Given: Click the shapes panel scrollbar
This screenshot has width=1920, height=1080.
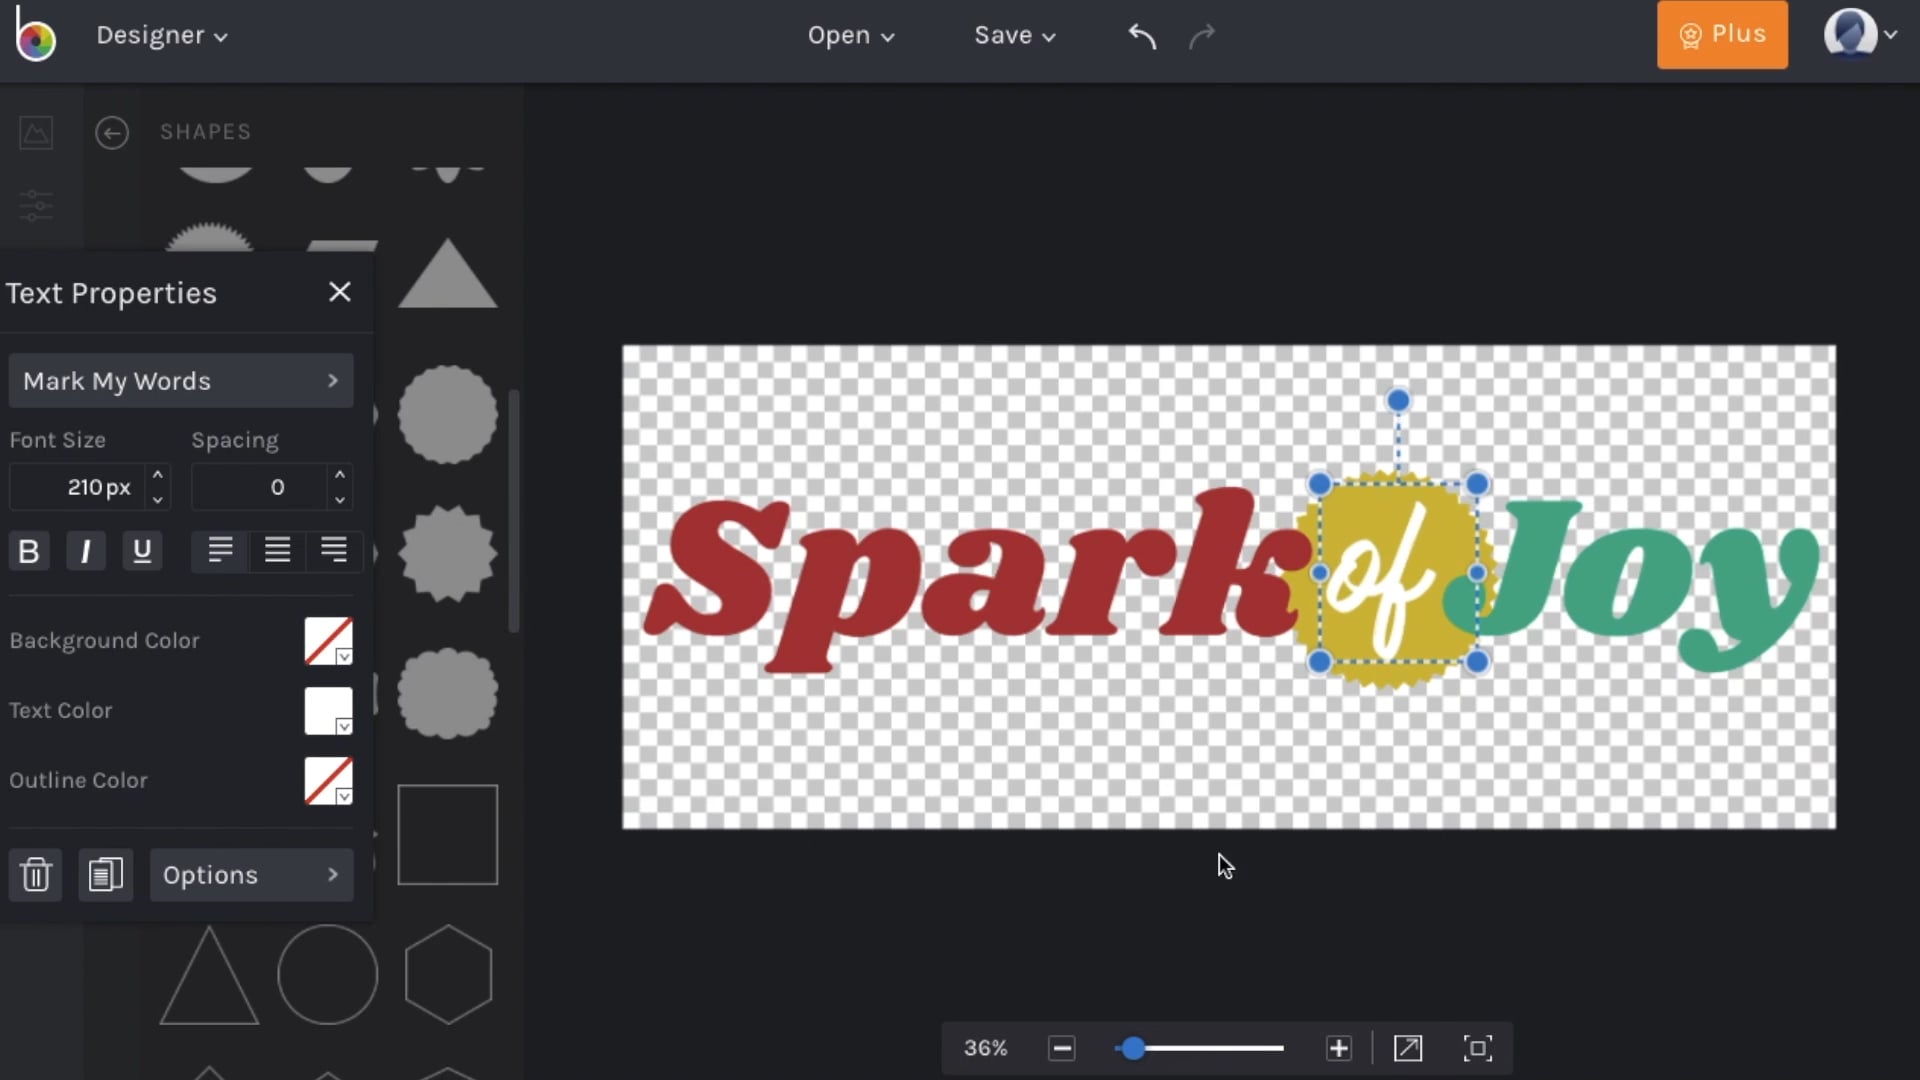Looking at the screenshot, I should [x=514, y=510].
